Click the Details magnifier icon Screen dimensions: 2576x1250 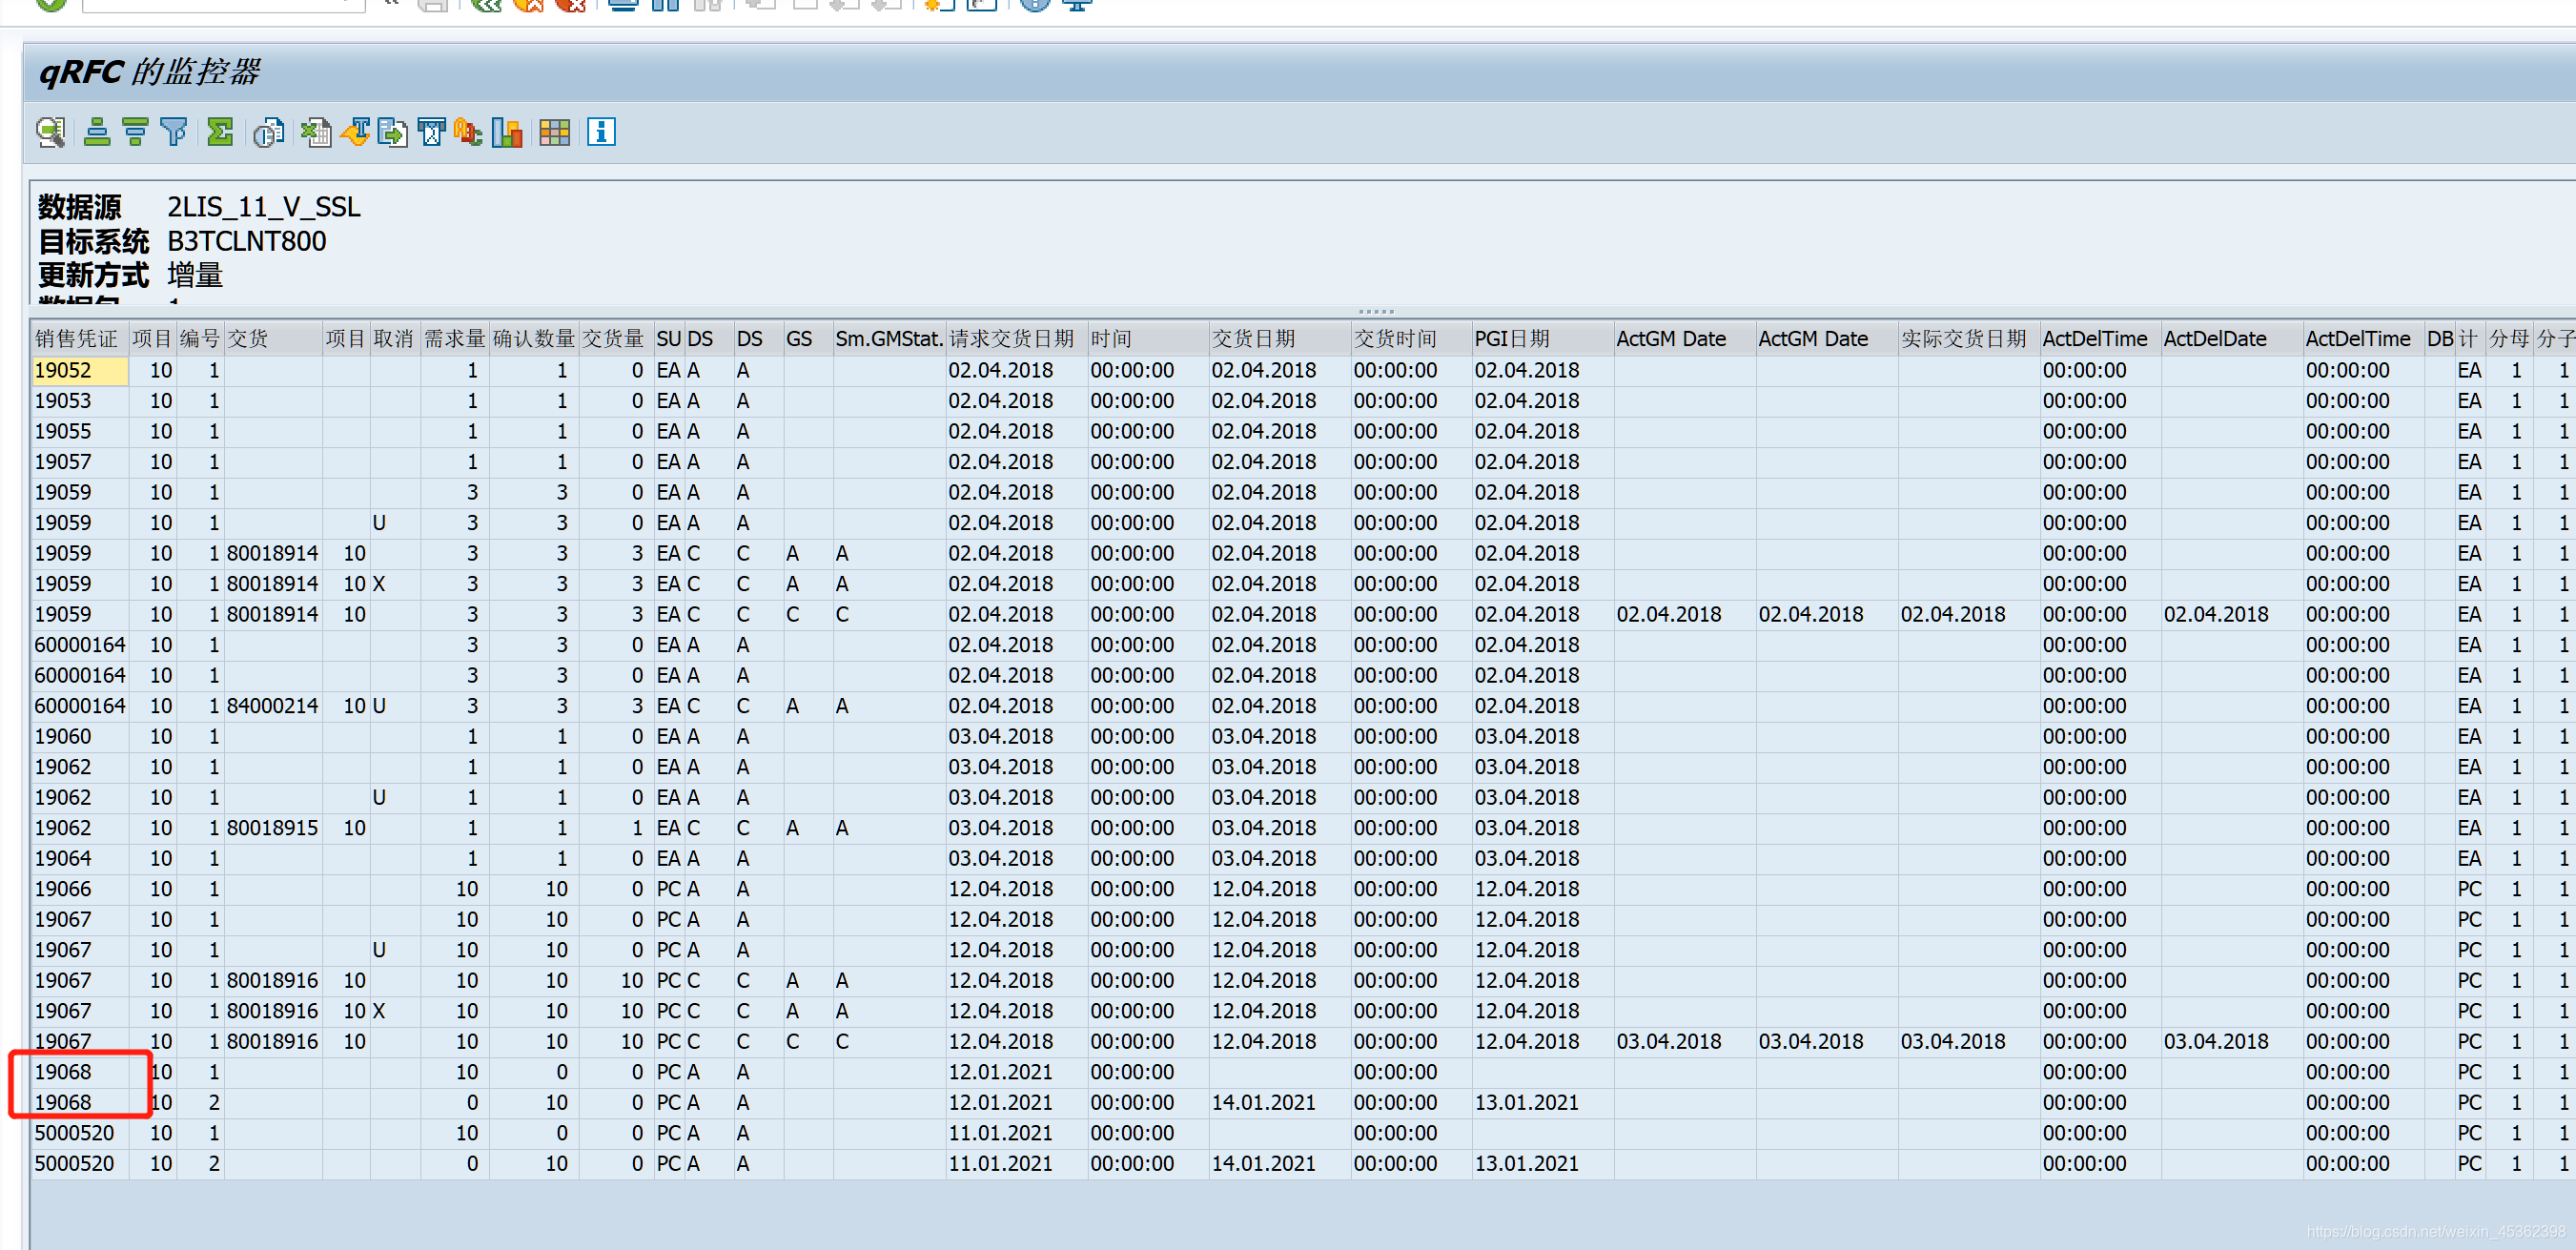click(x=50, y=132)
